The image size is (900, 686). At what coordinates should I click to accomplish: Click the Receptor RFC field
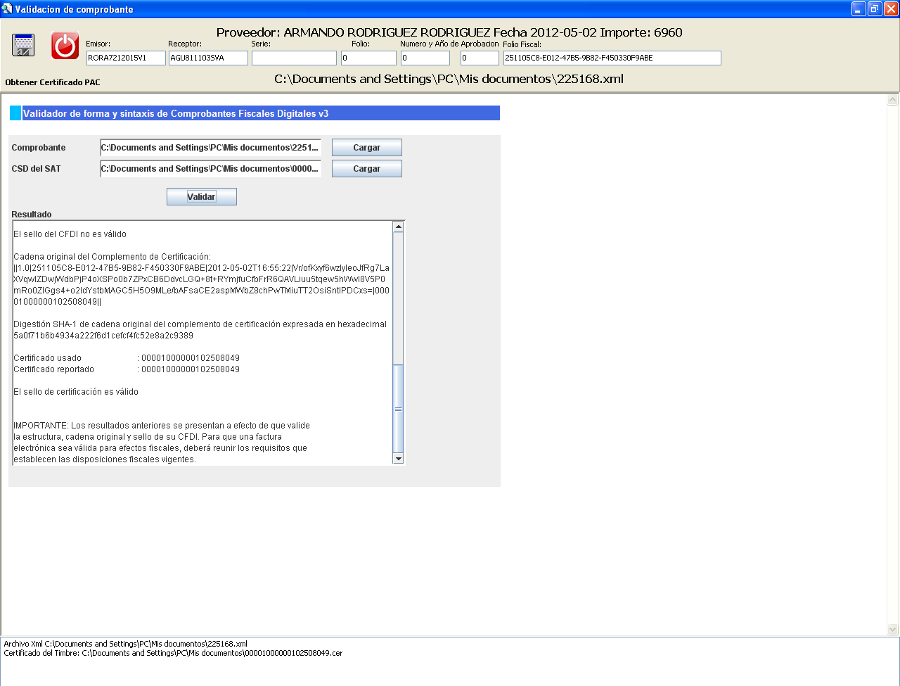pyautogui.click(x=207, y=58)
